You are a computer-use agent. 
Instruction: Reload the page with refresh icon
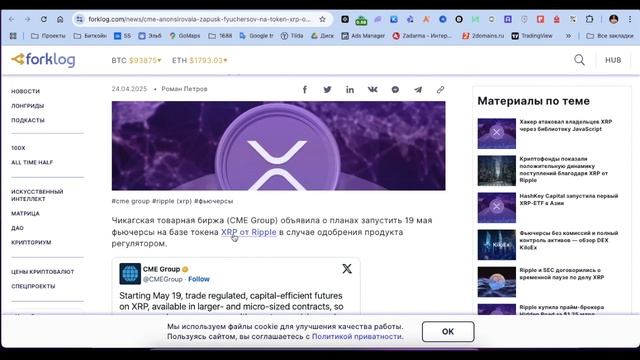point(44,19)
